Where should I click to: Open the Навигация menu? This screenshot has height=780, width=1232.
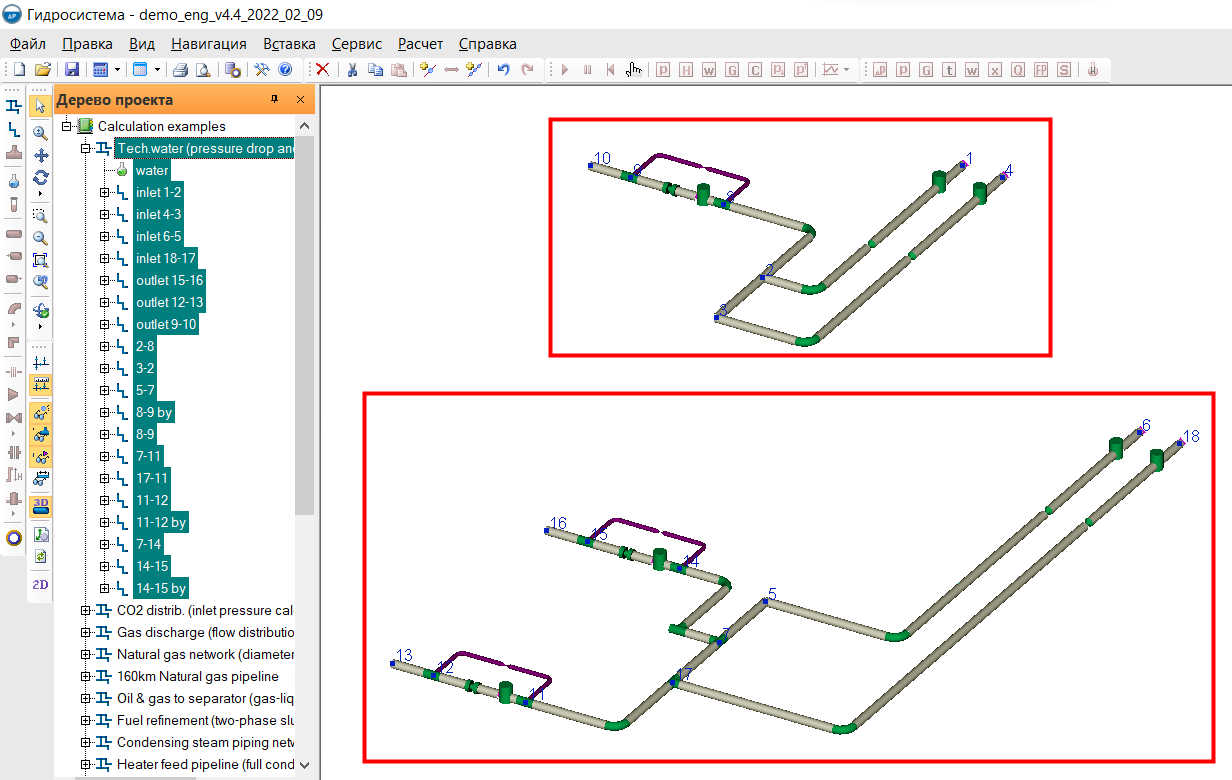(x=209, y=44)
